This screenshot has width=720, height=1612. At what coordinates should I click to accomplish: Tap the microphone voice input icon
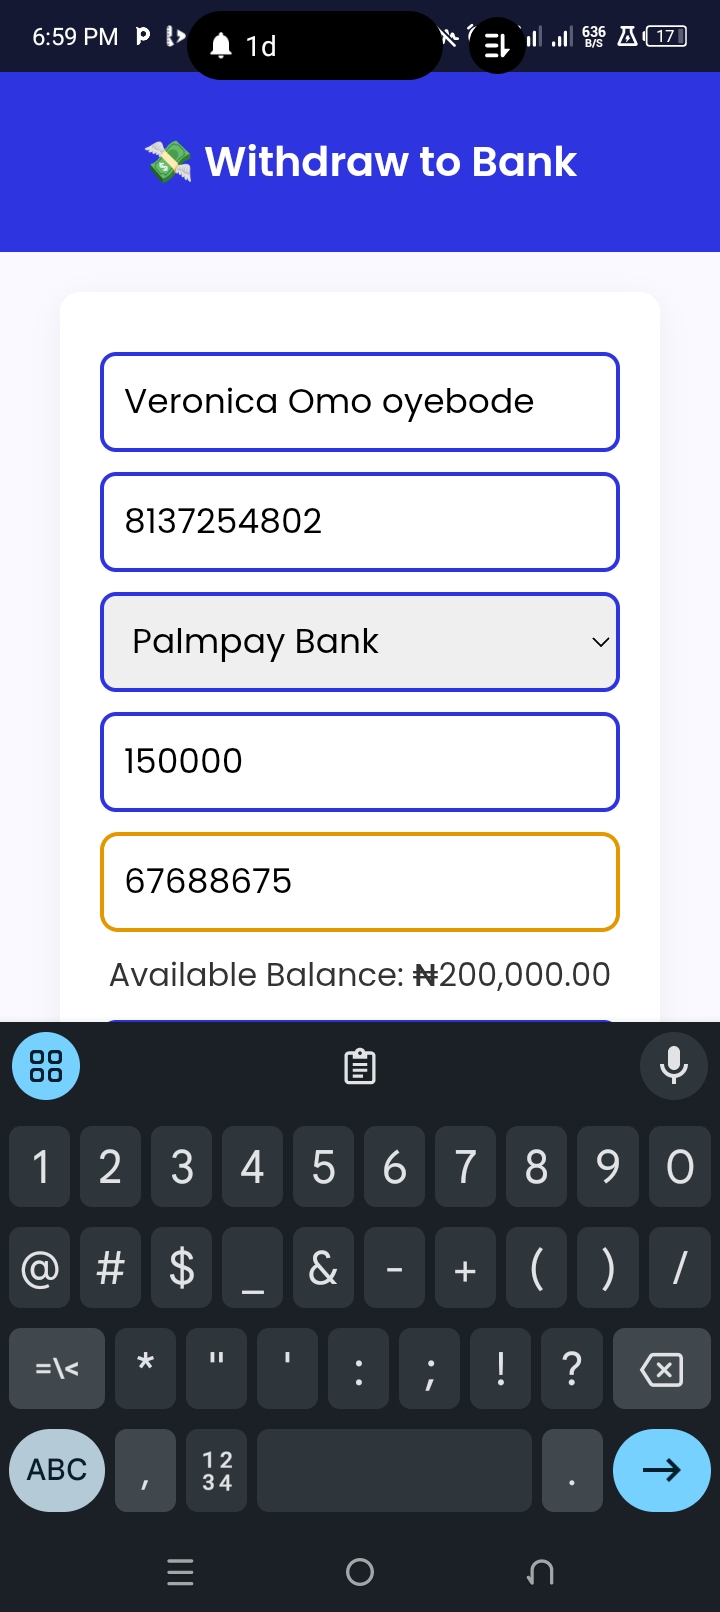pyautogui.click(x=674, y=1066)
